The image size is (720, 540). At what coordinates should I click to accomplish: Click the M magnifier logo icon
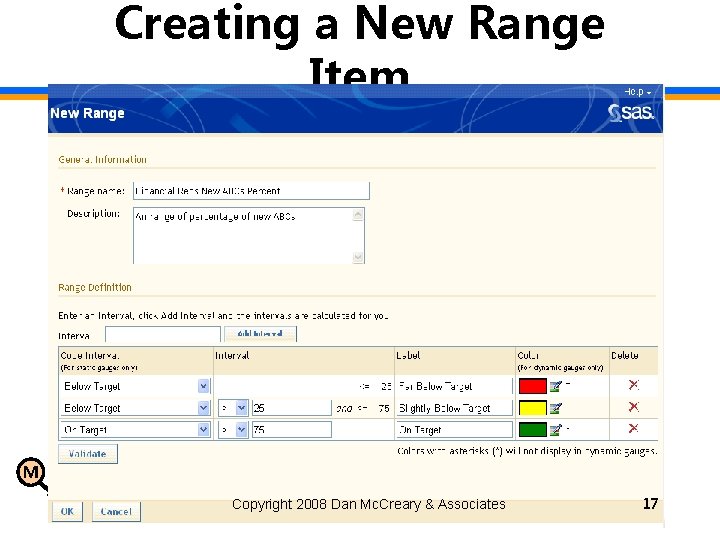coord(32,473)
